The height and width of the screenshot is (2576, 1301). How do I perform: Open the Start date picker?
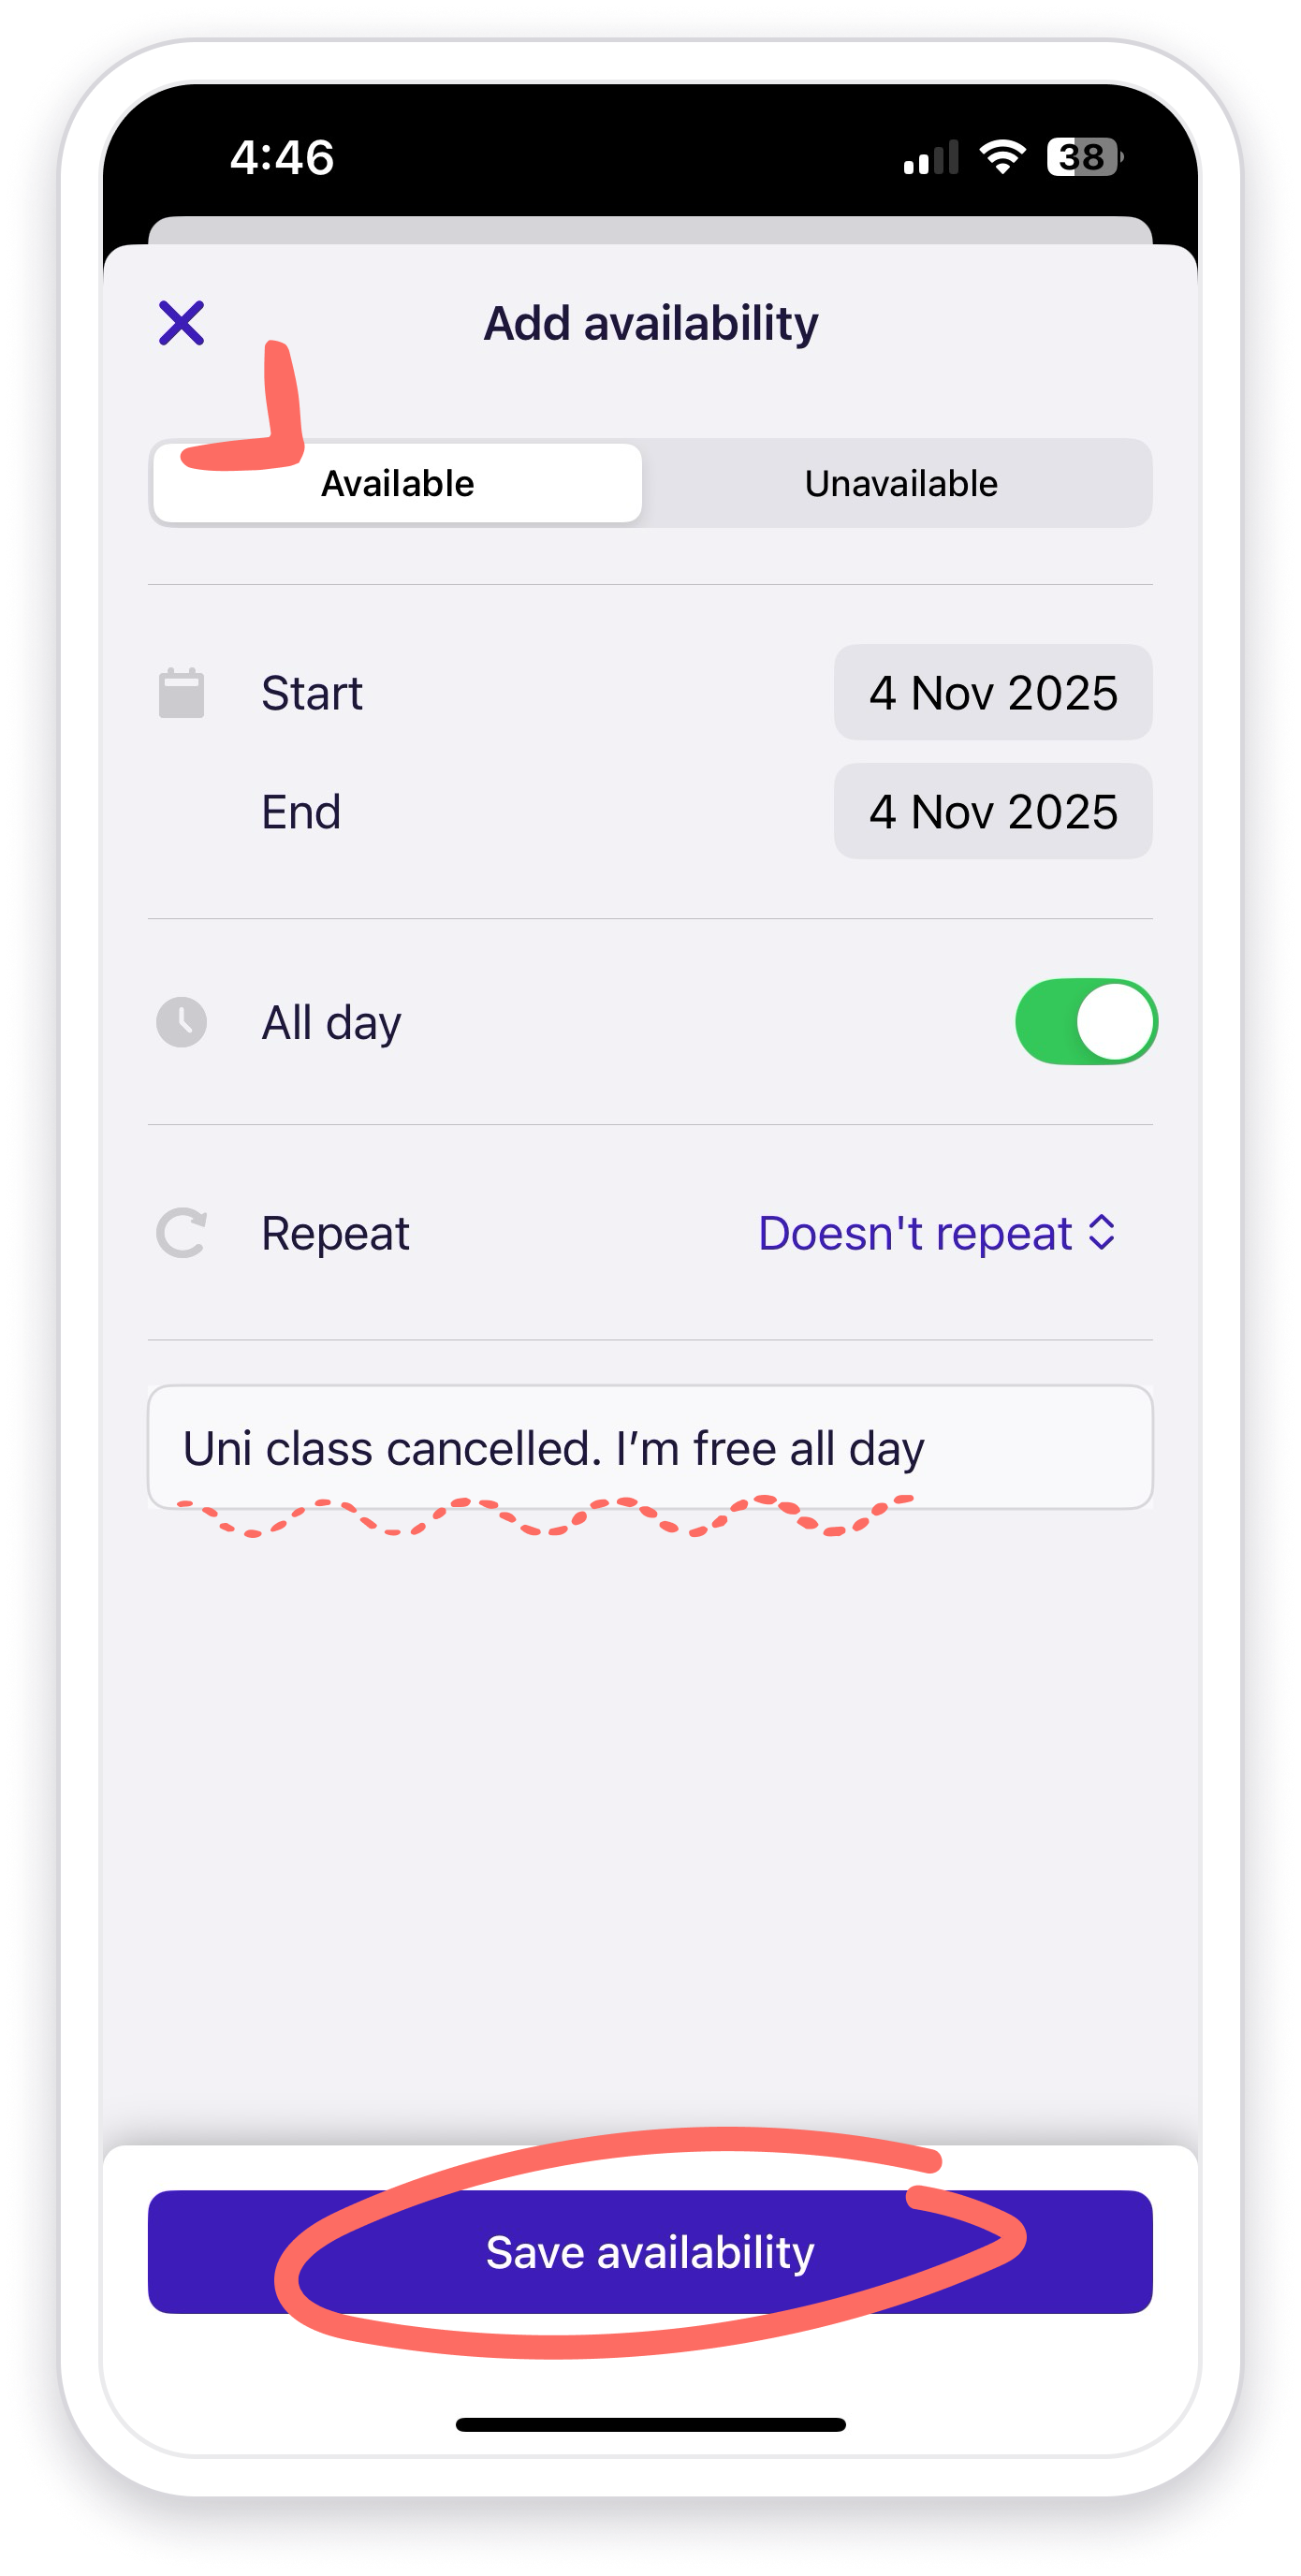pos(992,692)
